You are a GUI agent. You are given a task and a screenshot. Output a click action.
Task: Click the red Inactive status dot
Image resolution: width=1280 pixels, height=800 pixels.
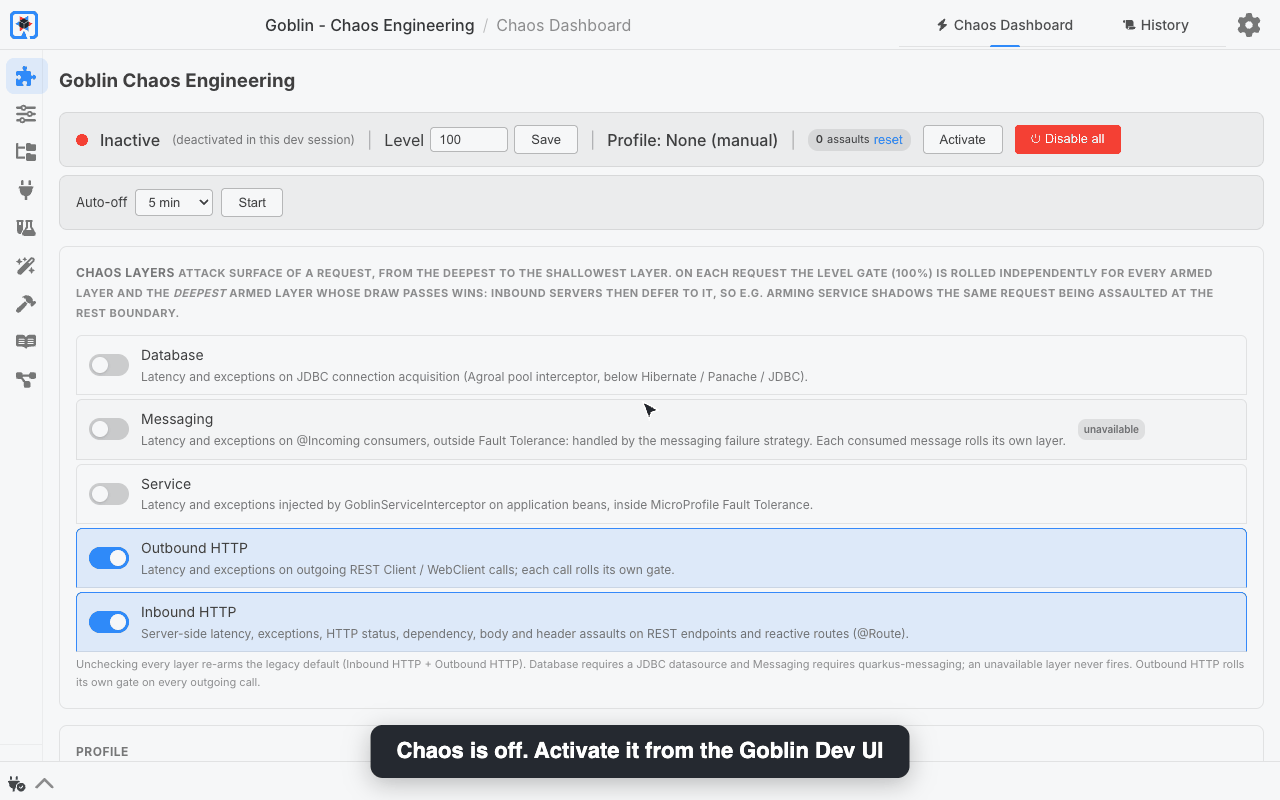(82, 140)
